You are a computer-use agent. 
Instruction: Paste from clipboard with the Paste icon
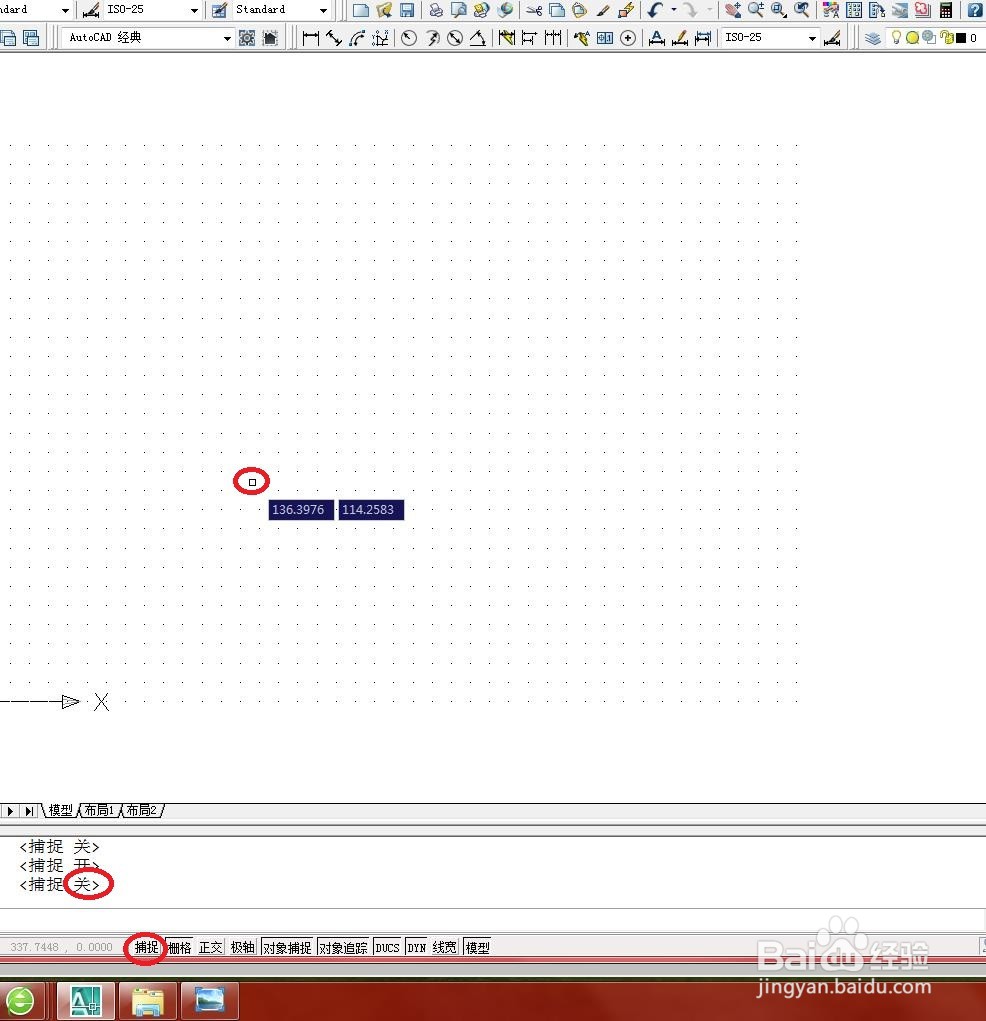pyautogui.click(x=579, y=10)
